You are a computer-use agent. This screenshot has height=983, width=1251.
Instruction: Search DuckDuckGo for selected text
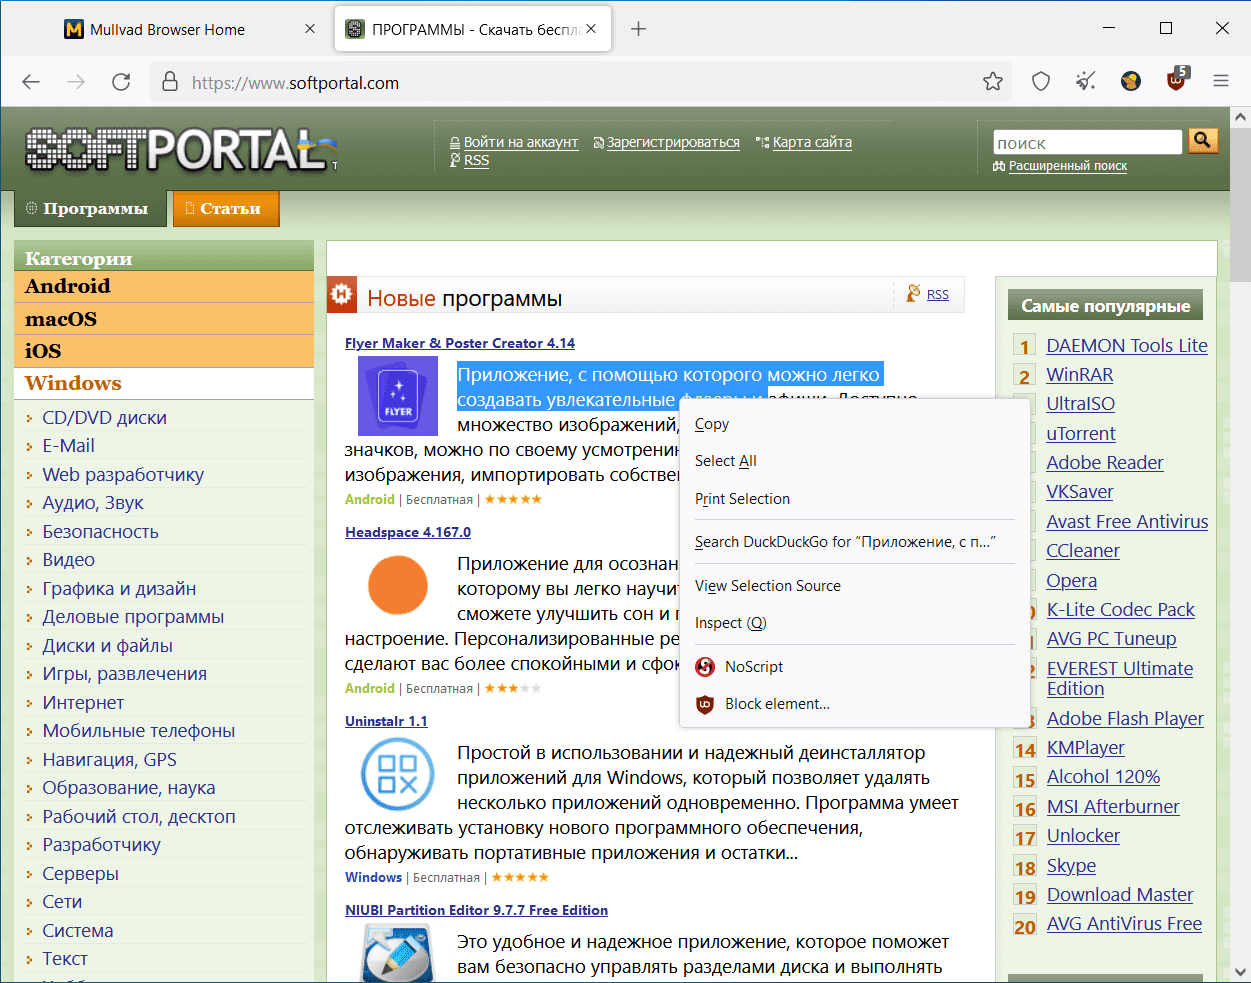tap(845, 542)
